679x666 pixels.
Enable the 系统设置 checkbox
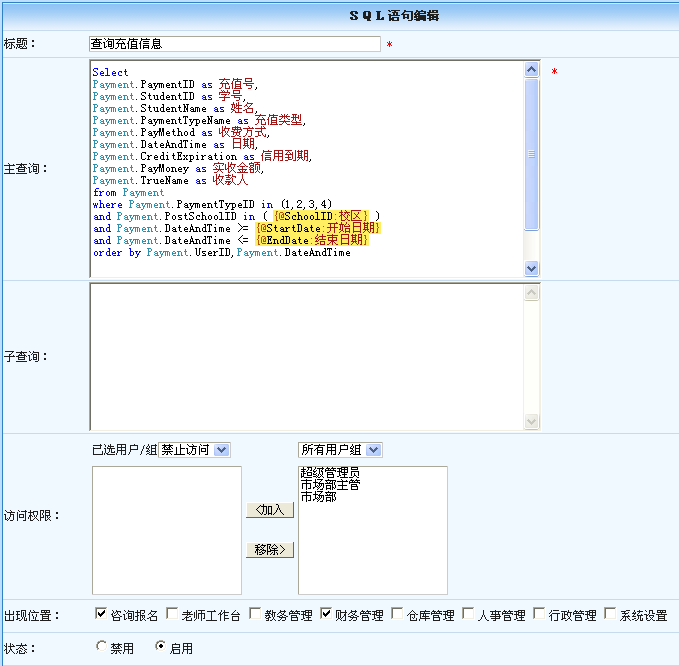pyautogui.click(x=610, y=614)
